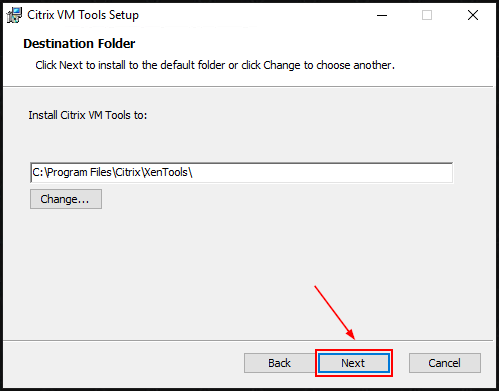The width and height of the screenshot is (499, 391).
Task: Click the red arrow annotation above Next
Action: coord(334,312)
